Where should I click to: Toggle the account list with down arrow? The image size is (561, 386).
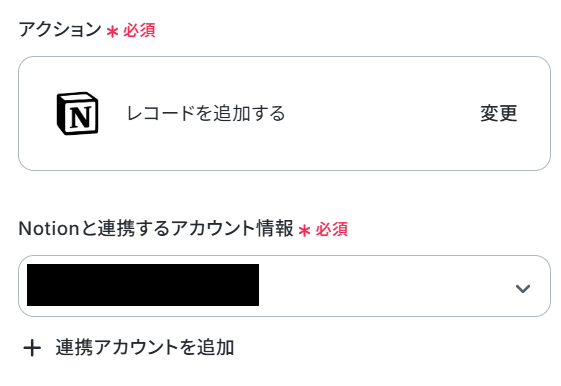(x=522, y=288)
